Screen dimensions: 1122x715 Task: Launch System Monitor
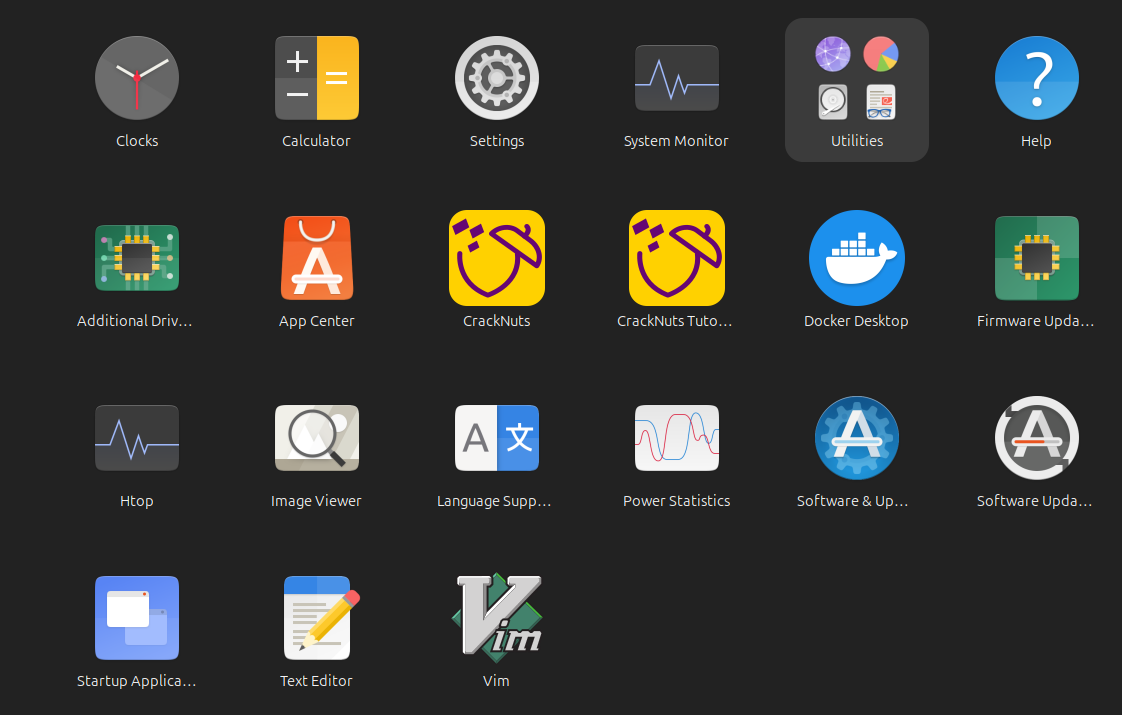click(x=676, y=78)
